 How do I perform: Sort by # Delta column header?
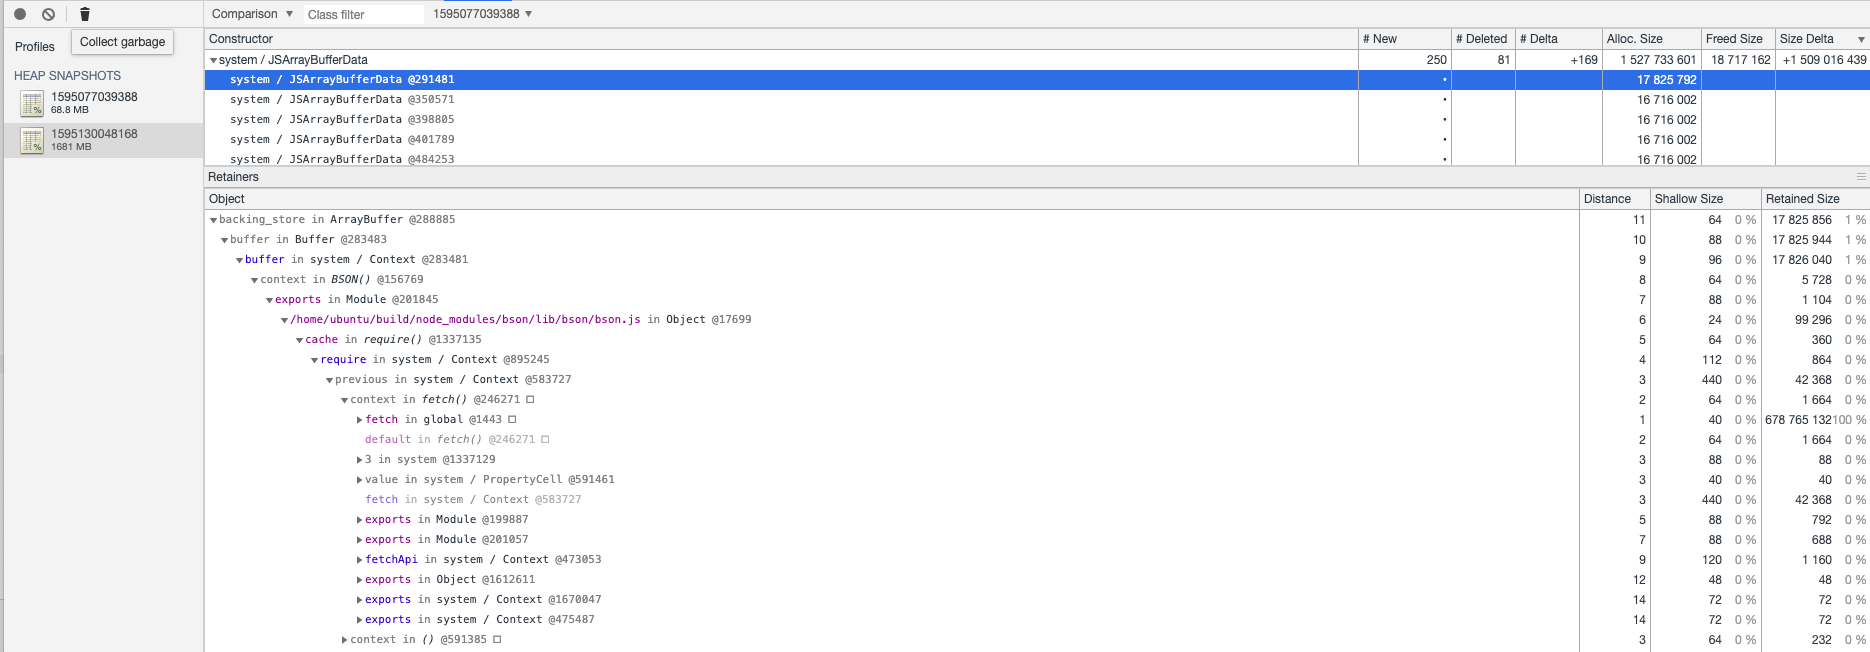coord(1558,39)
